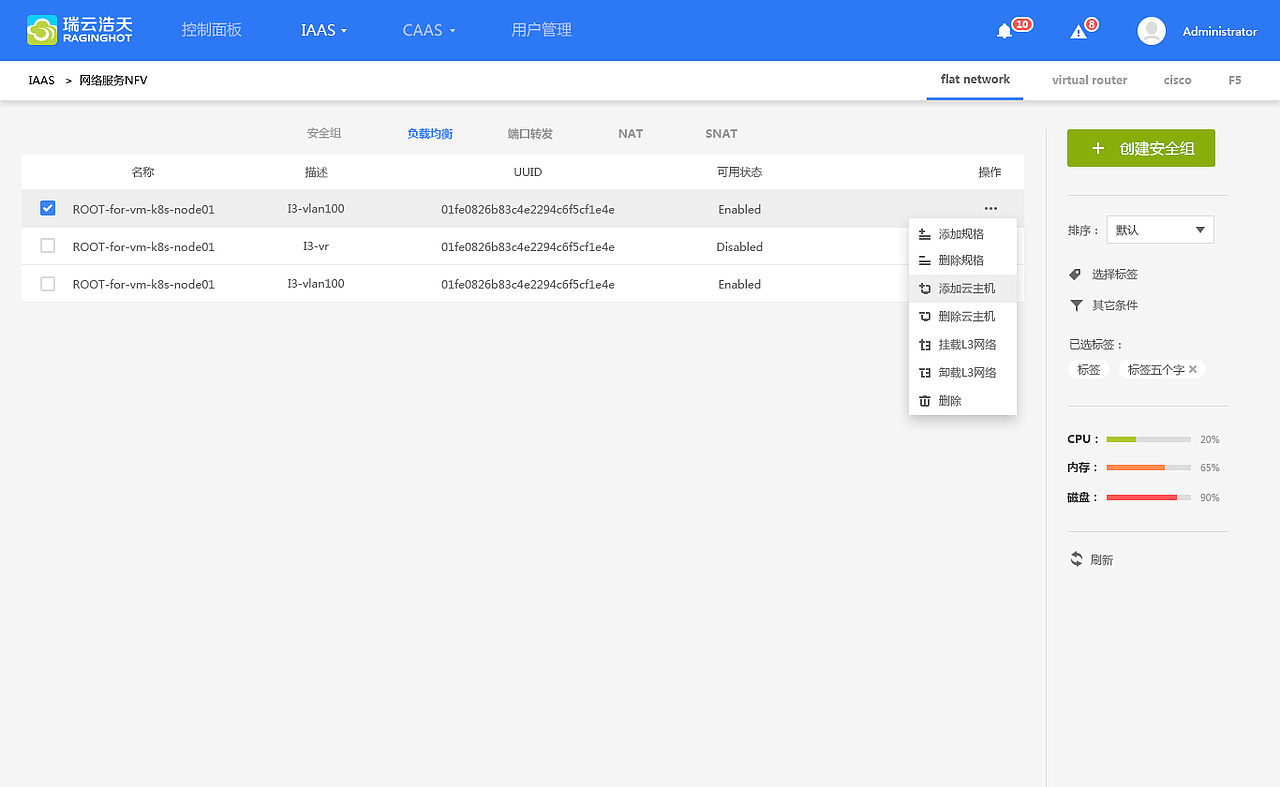Choose 删除 from the actions menu
Screen dimensions: 1280x787
pos(962,401)
